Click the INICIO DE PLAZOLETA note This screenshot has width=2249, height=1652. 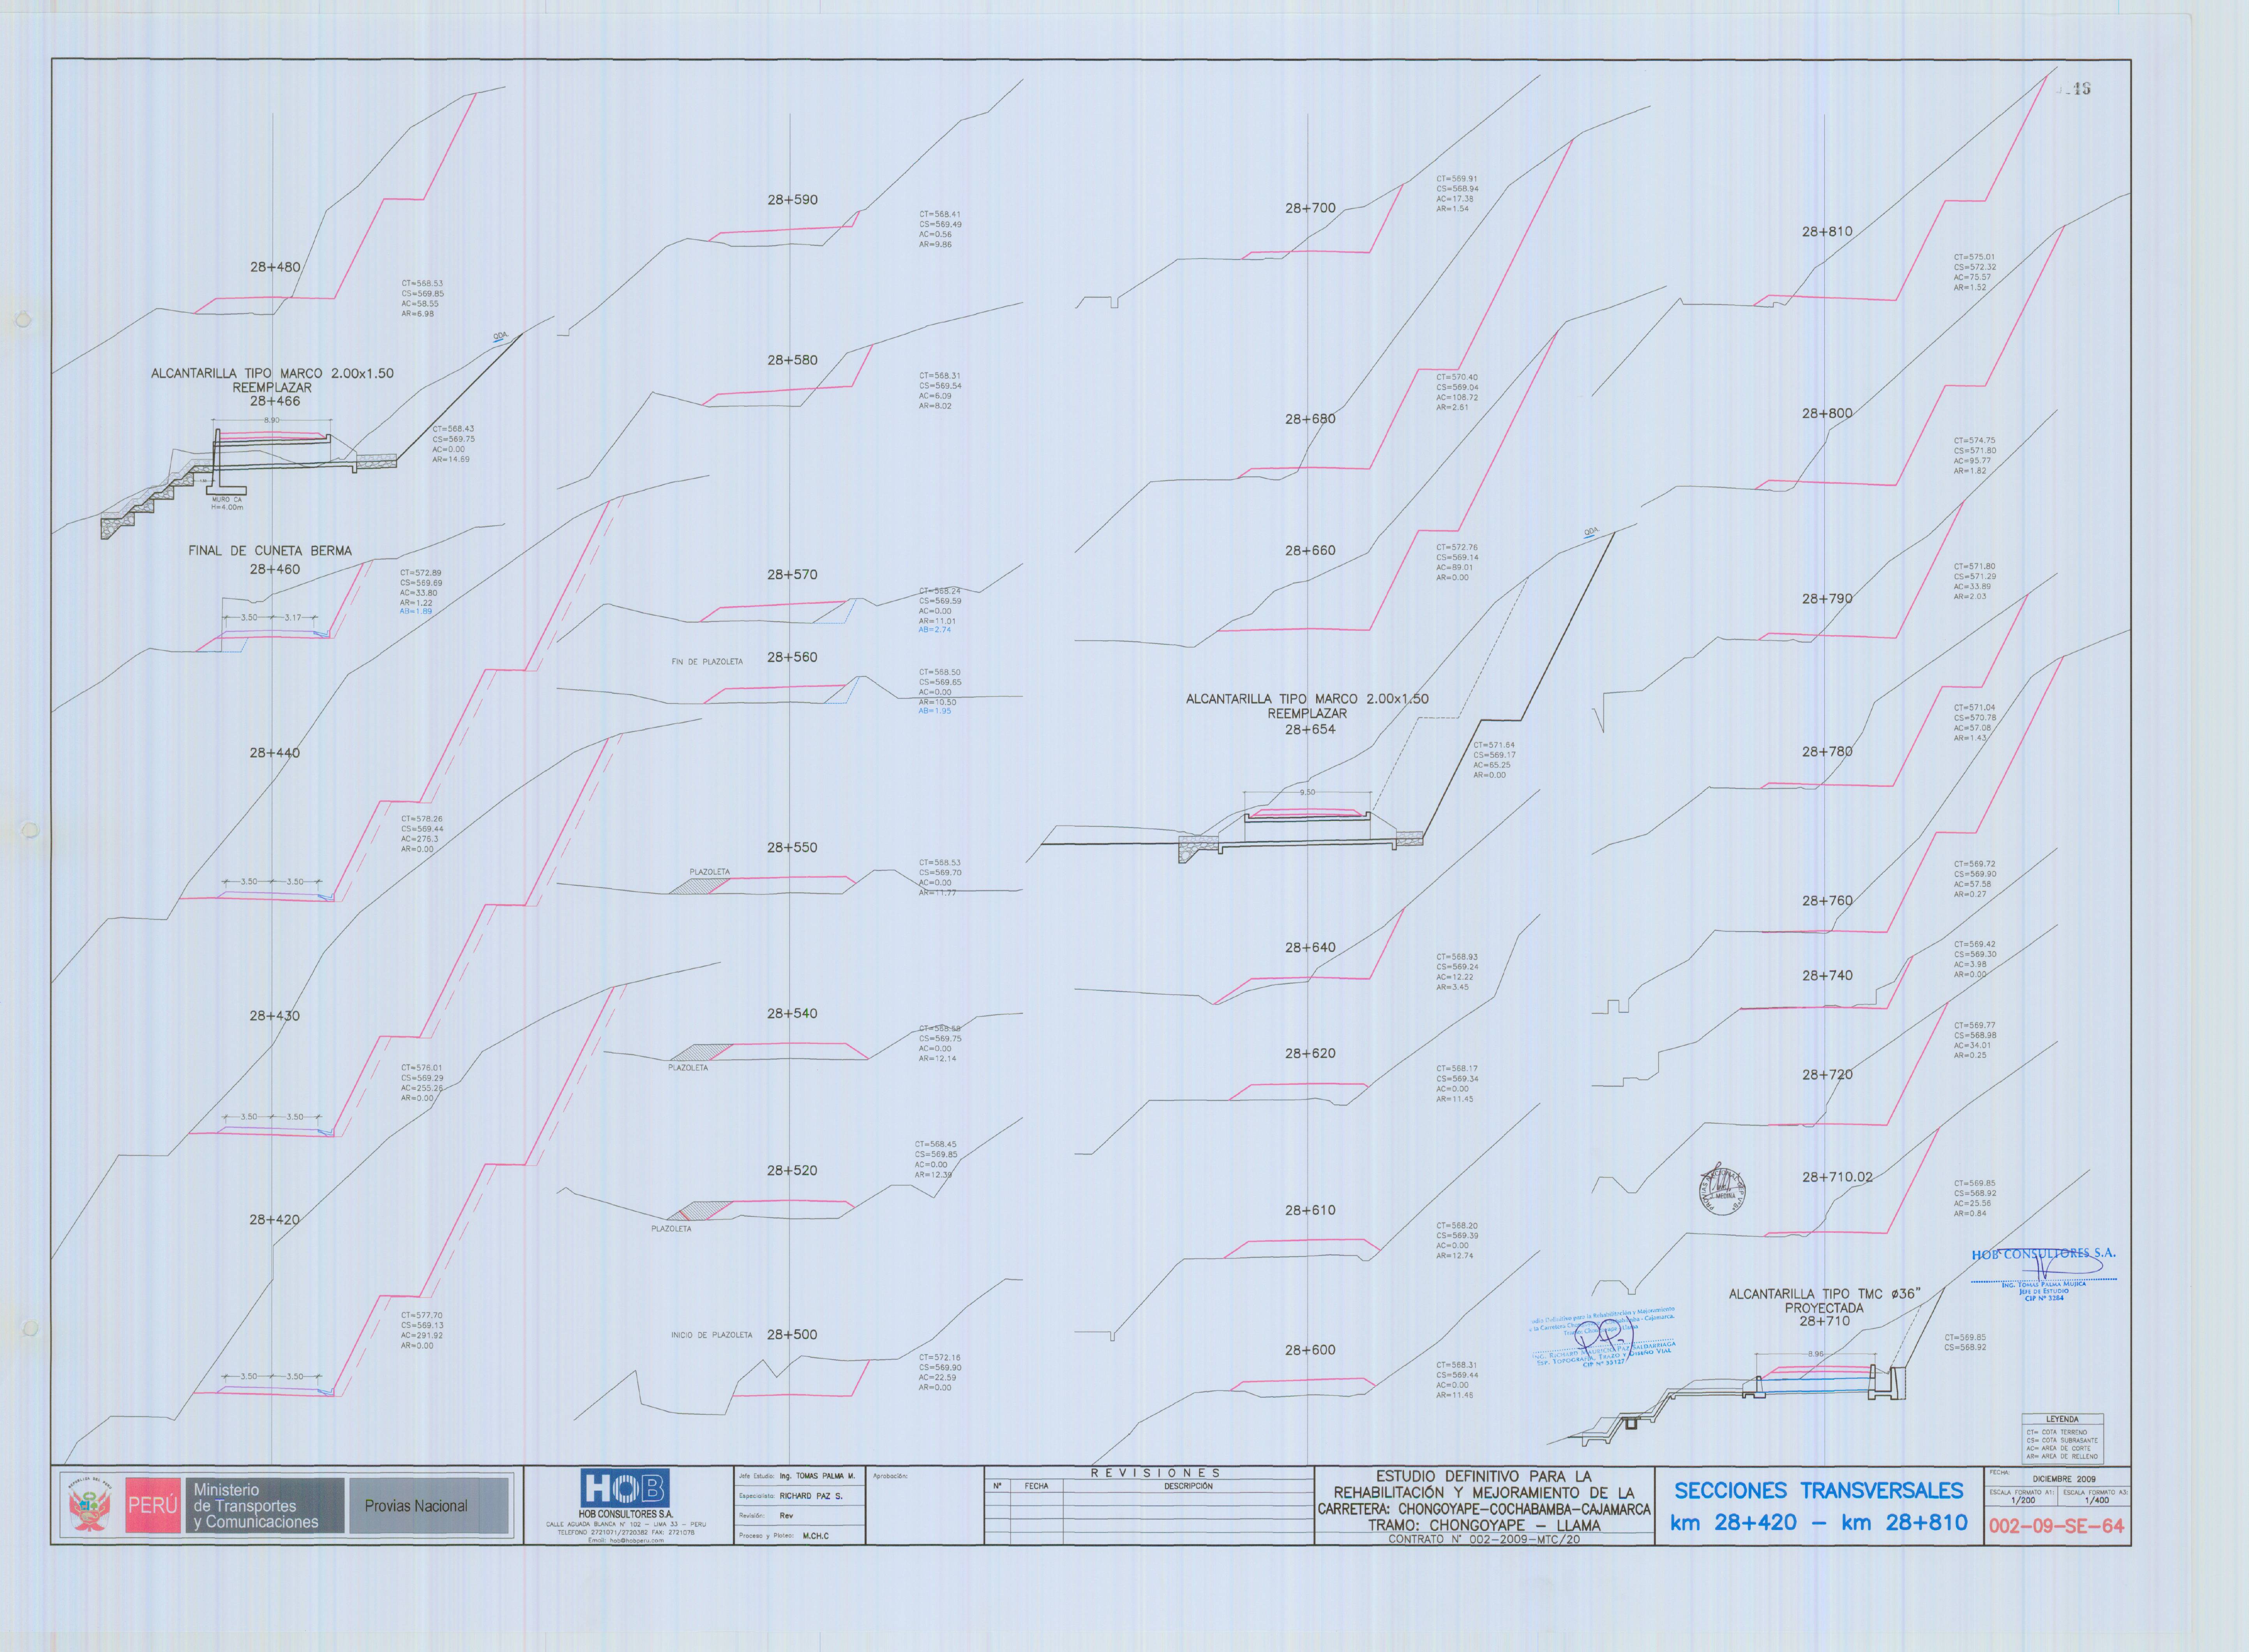[x=712, y=1335]
